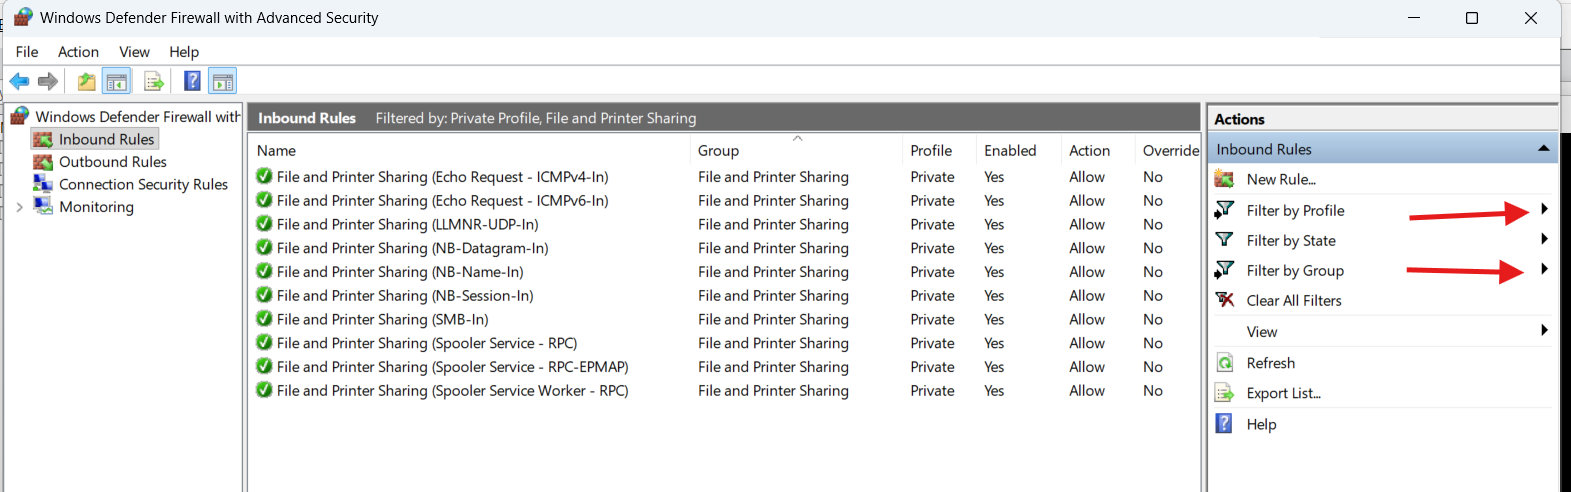Select Inbound Rules in the tree

(x=106, y=139)
